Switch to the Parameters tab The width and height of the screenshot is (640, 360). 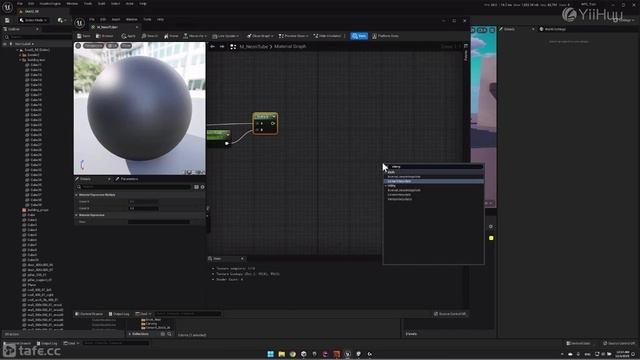[127, 179]
